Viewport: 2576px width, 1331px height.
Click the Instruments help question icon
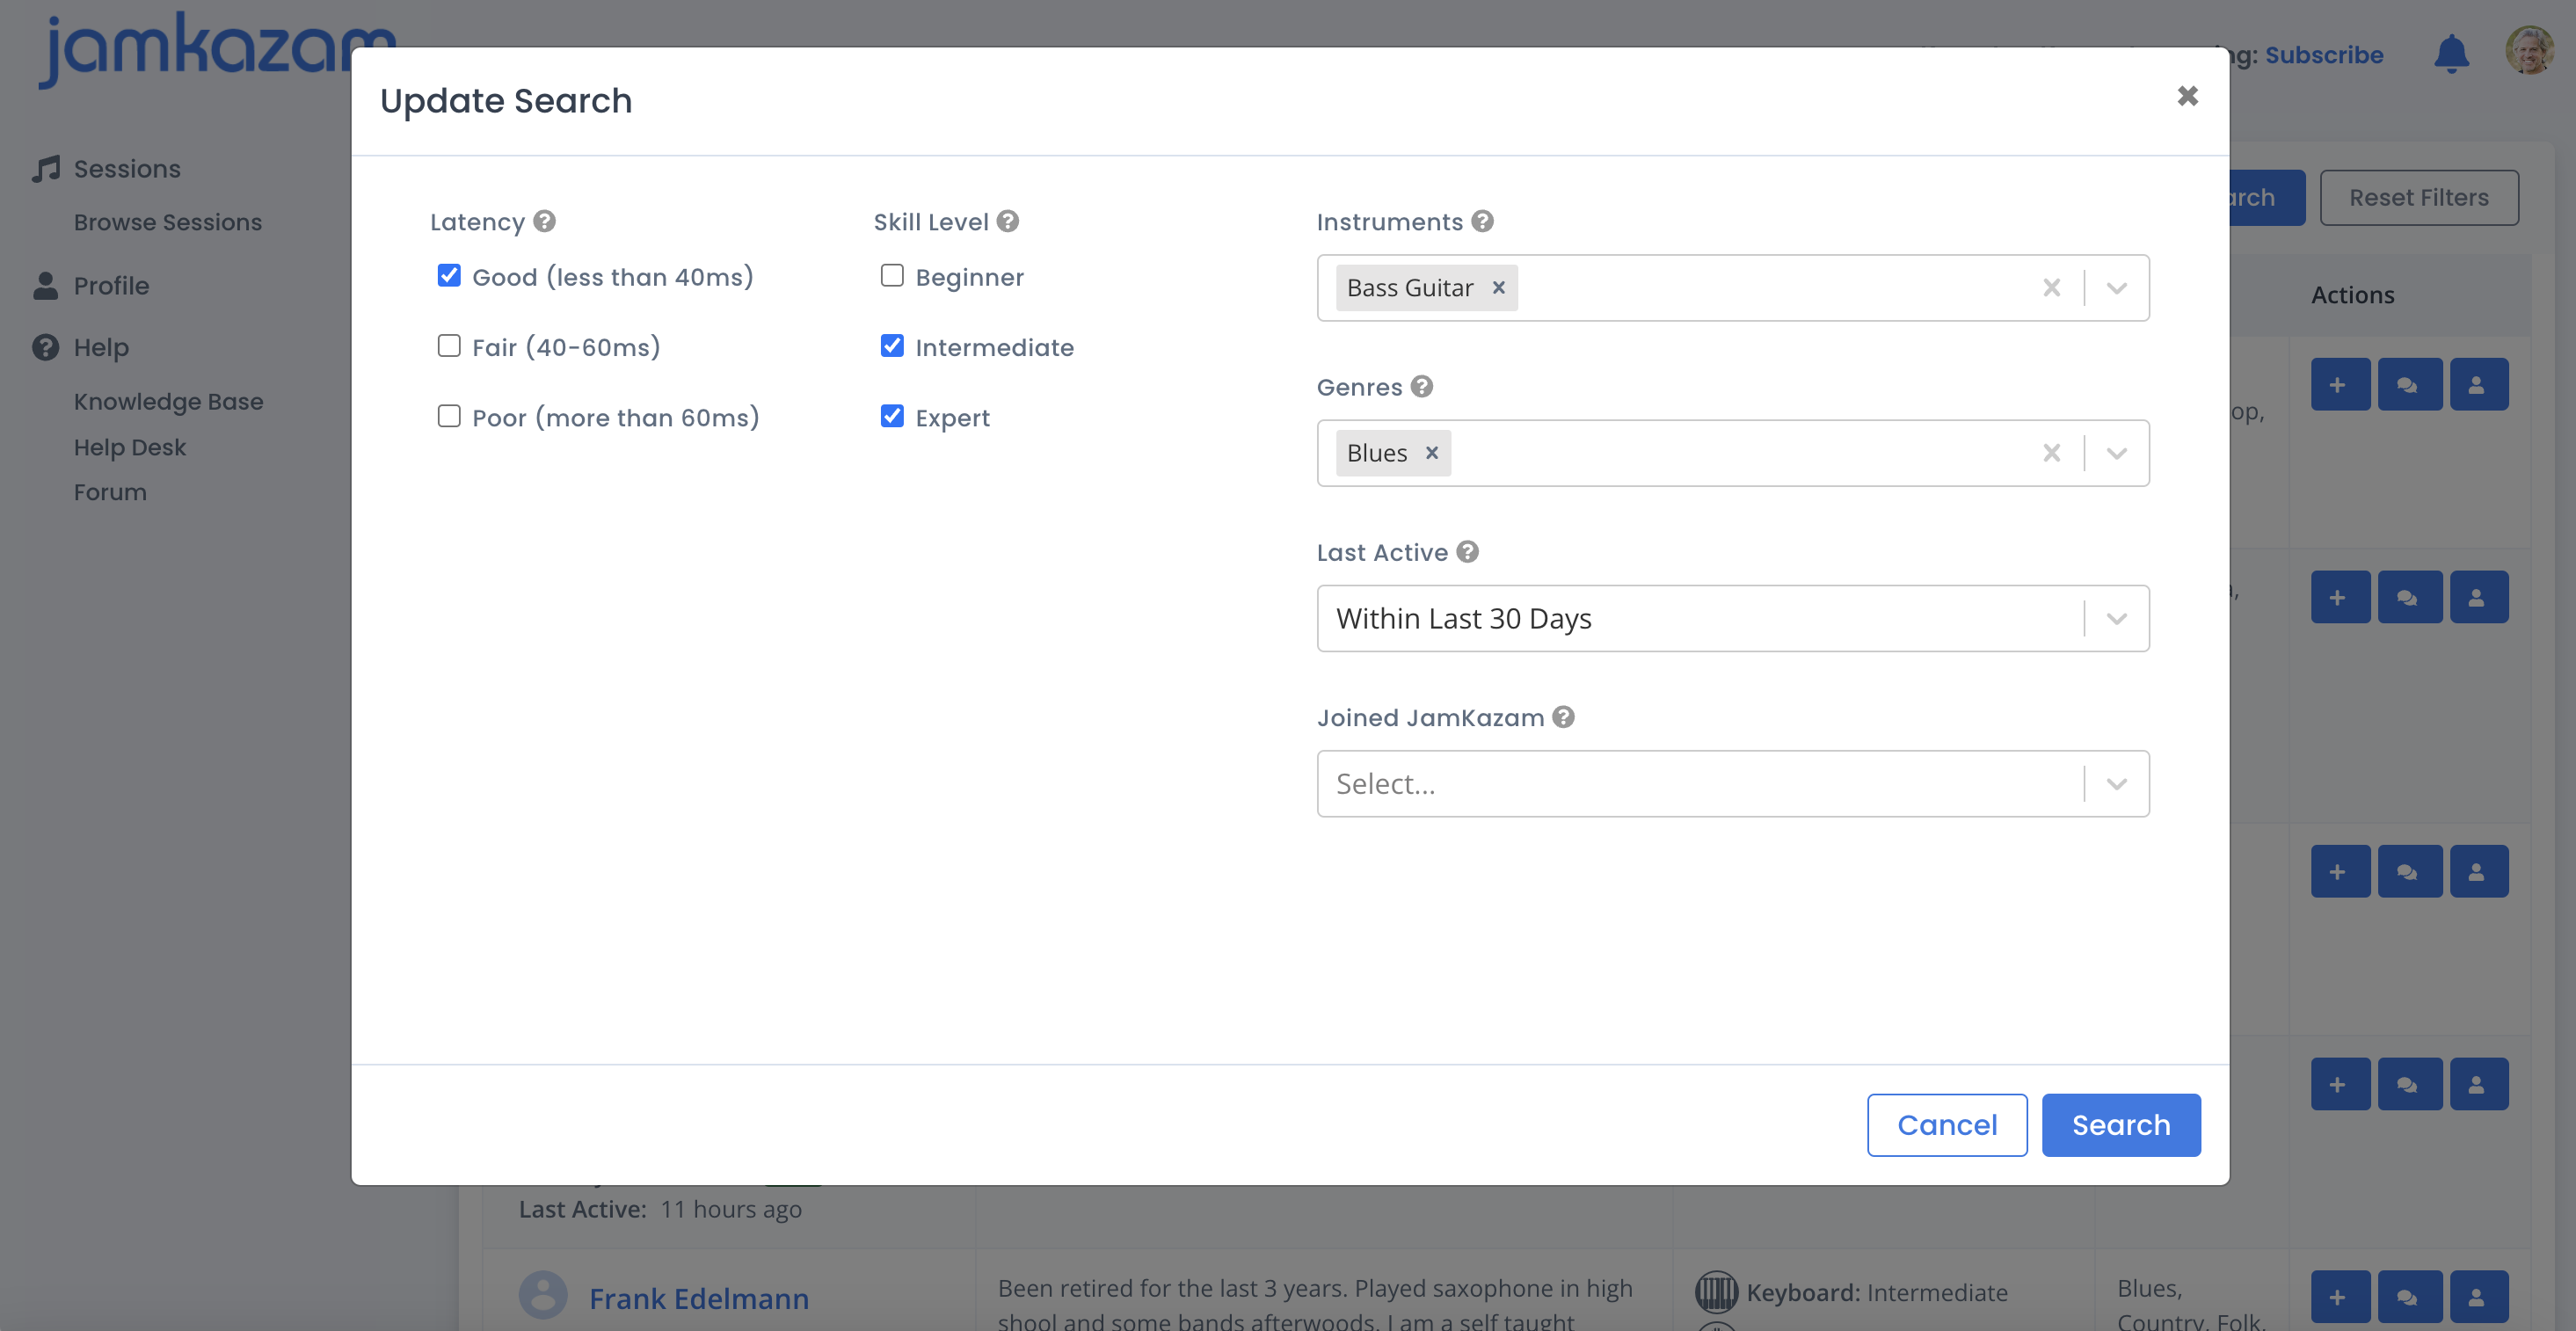pos(1482,221)
